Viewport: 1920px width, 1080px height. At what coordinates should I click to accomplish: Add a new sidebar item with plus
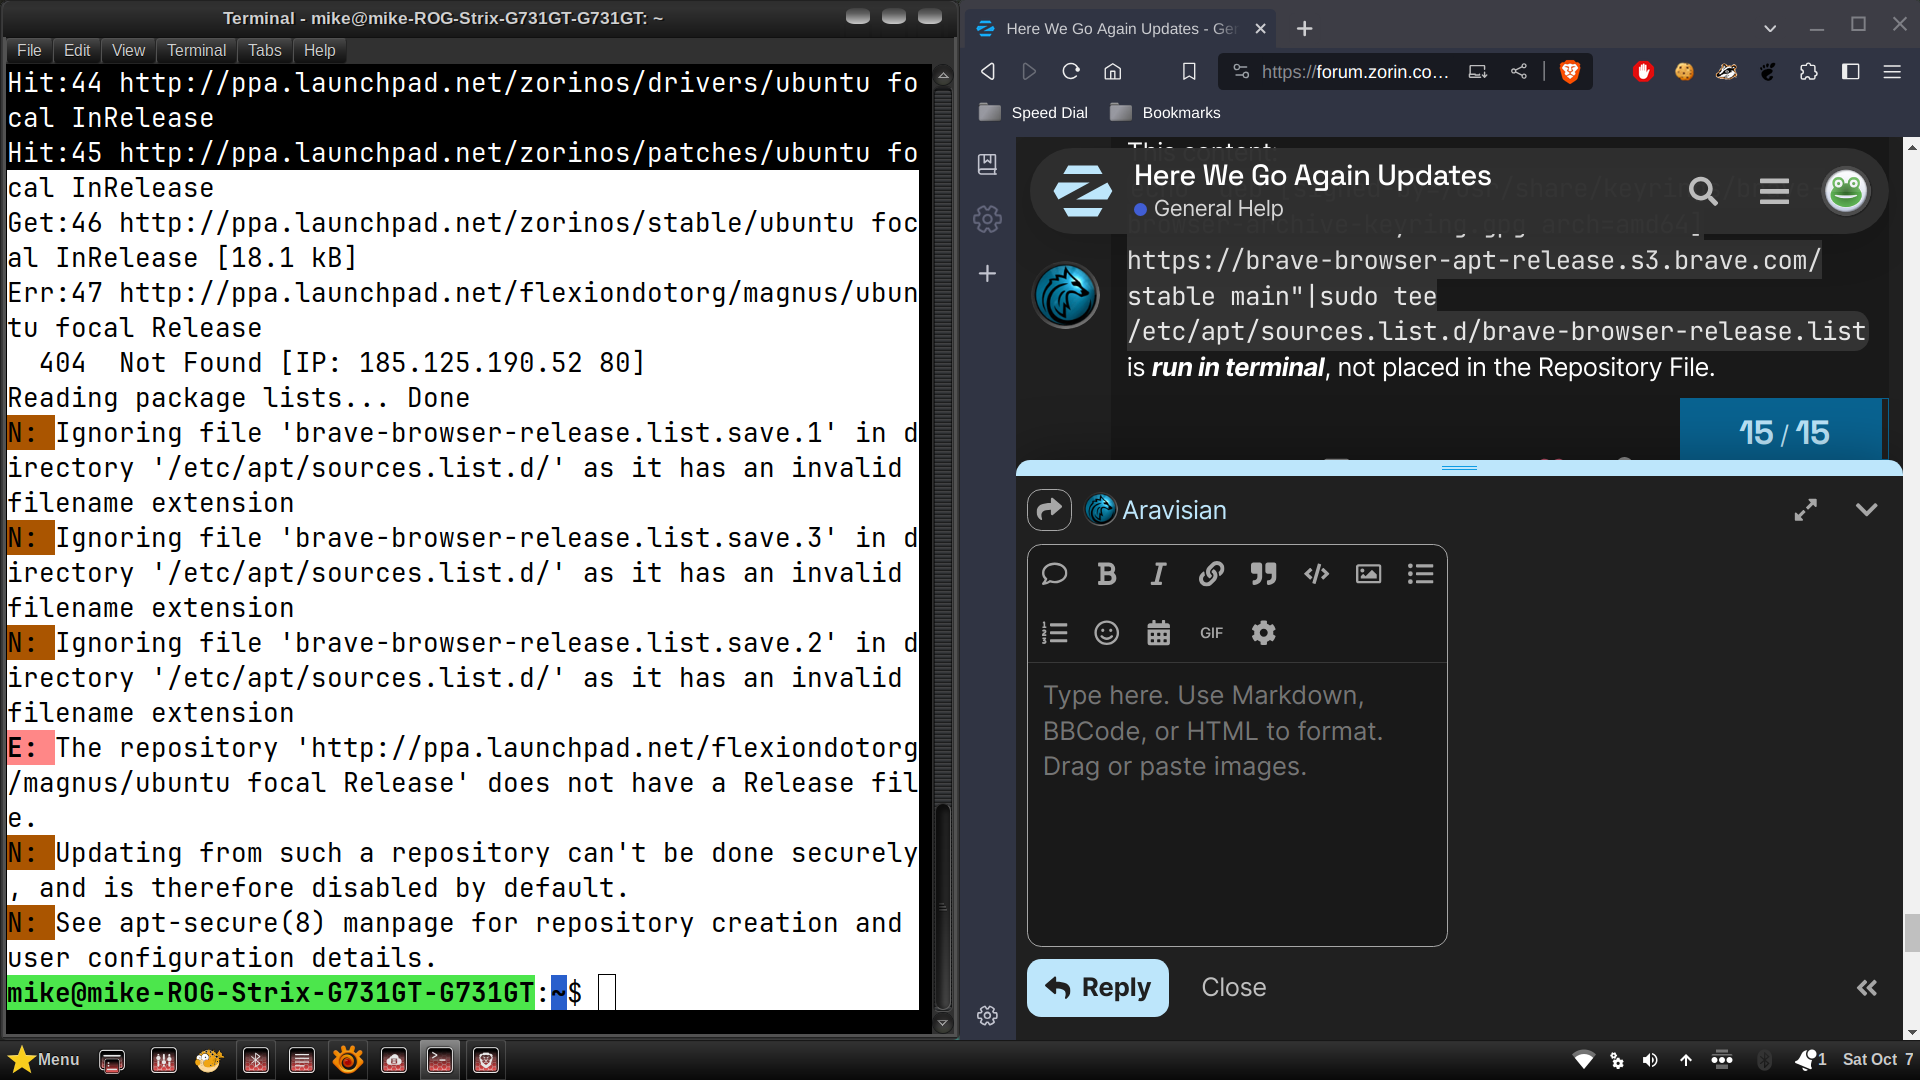987,273
